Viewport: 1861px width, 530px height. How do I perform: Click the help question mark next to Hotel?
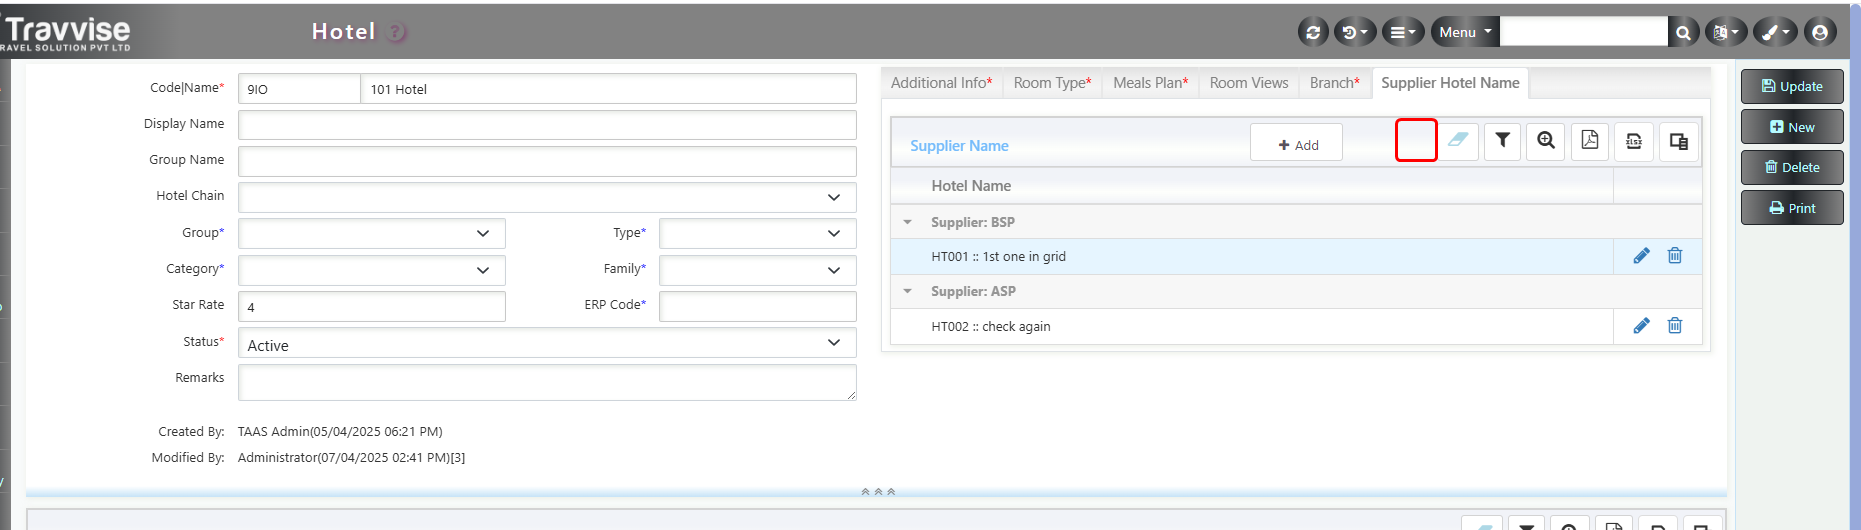[x=397, y=32]
